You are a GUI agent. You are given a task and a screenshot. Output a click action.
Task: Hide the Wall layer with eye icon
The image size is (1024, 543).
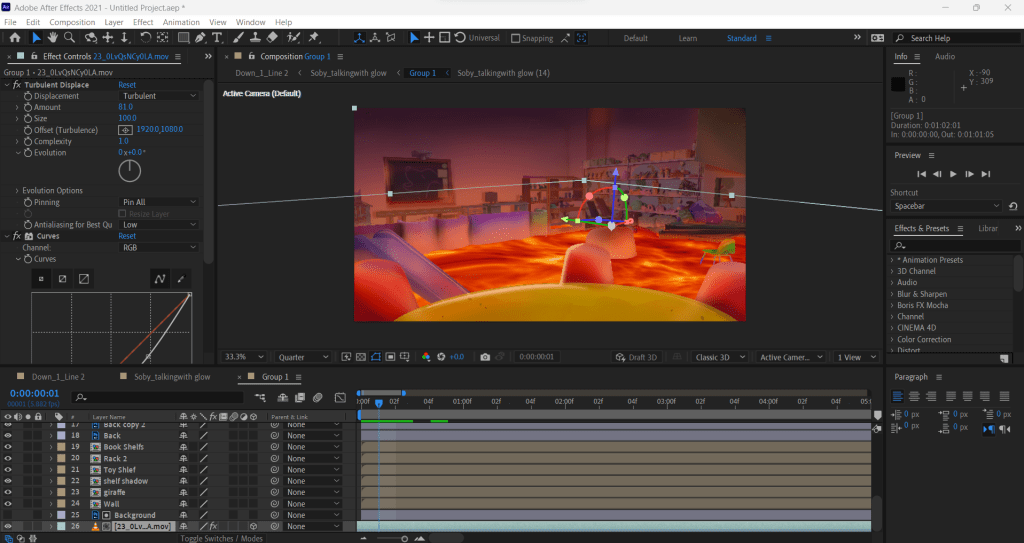click(8, 503)
